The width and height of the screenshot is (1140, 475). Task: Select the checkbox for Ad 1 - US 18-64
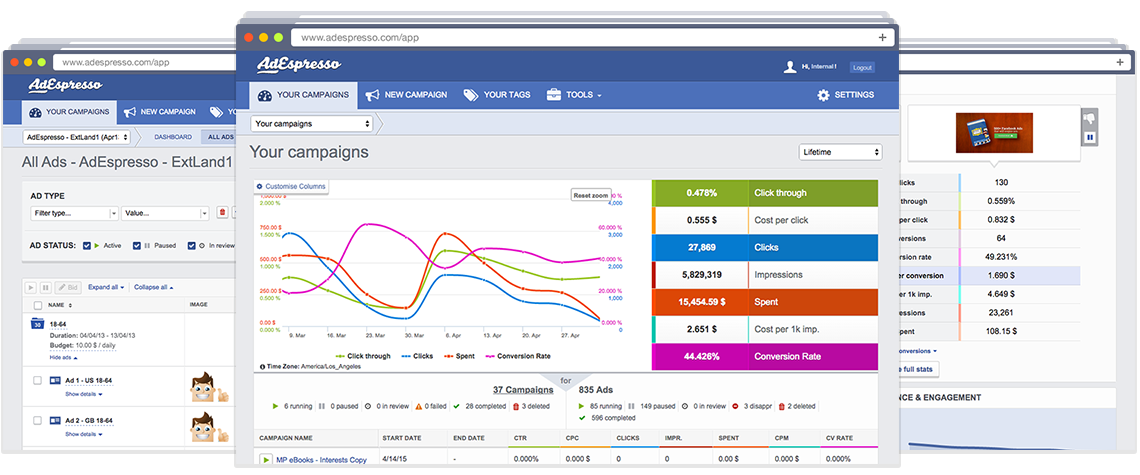pos(37,381)
